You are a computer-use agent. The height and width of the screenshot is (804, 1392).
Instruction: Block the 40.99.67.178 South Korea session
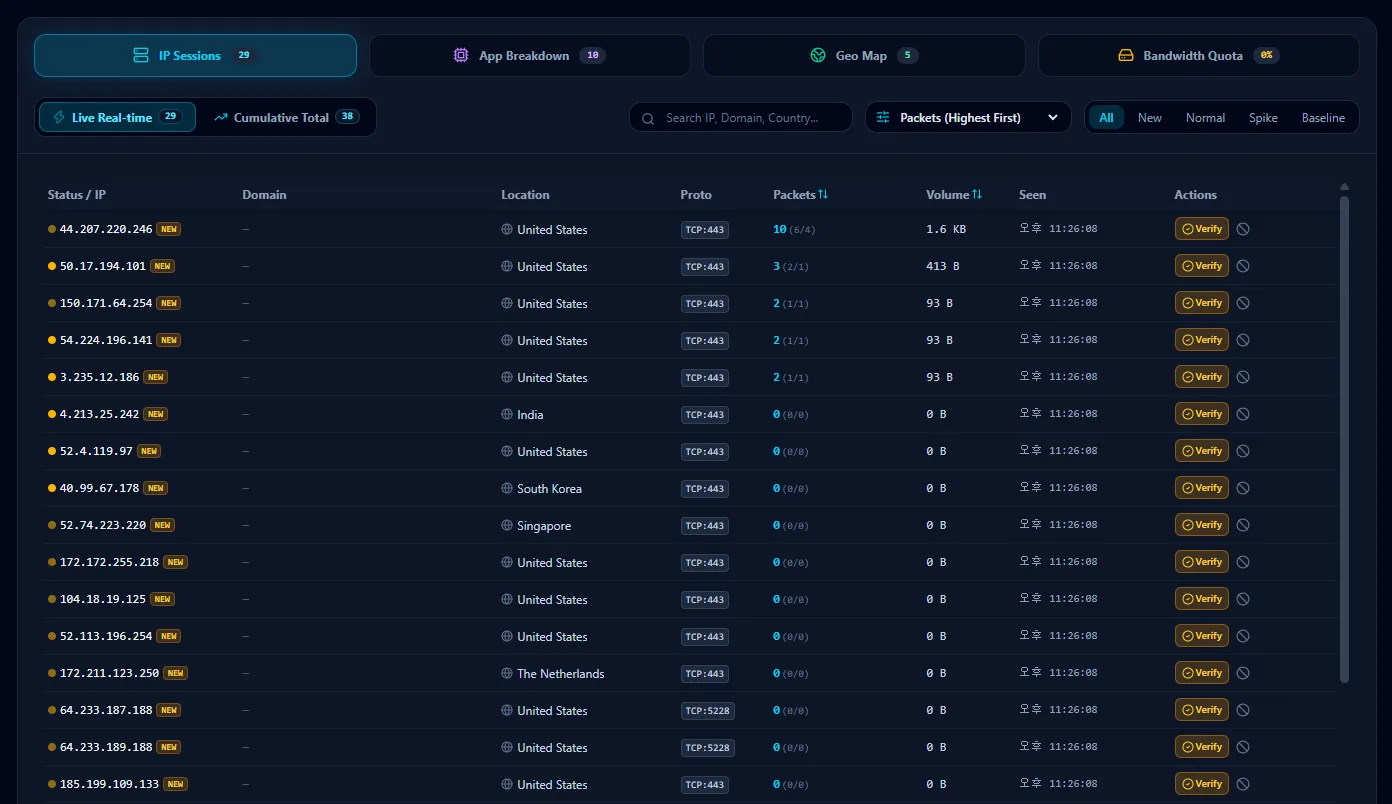[x=1243, y=488]
